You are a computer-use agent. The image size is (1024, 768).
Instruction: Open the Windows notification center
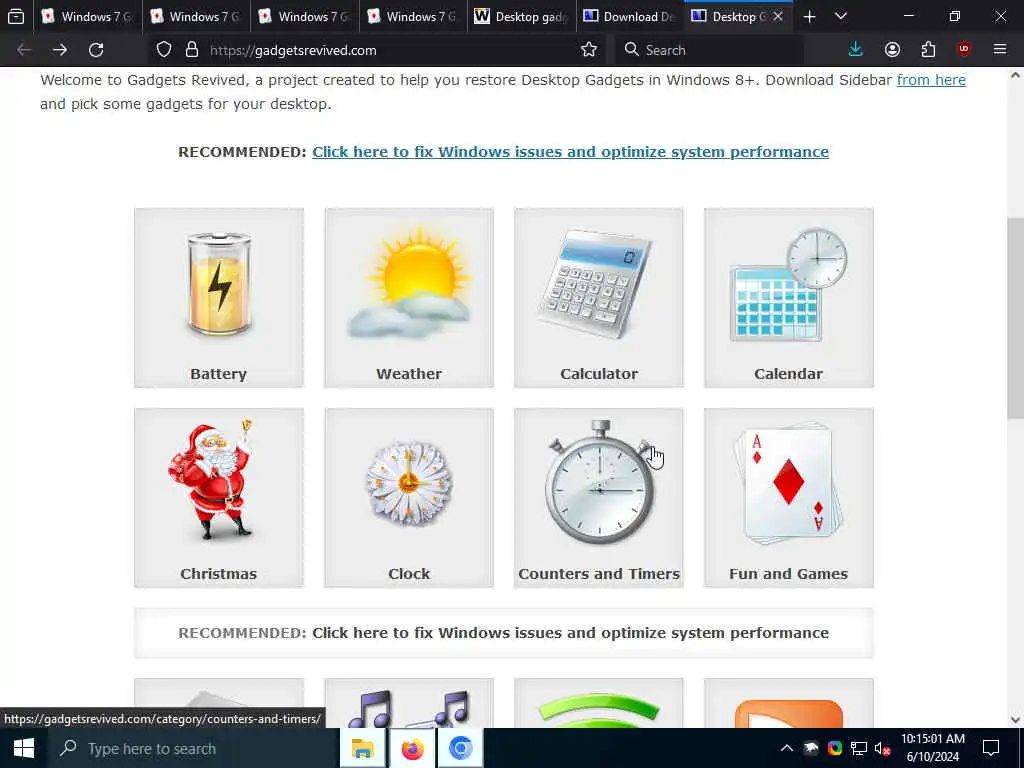pos(991,748)
